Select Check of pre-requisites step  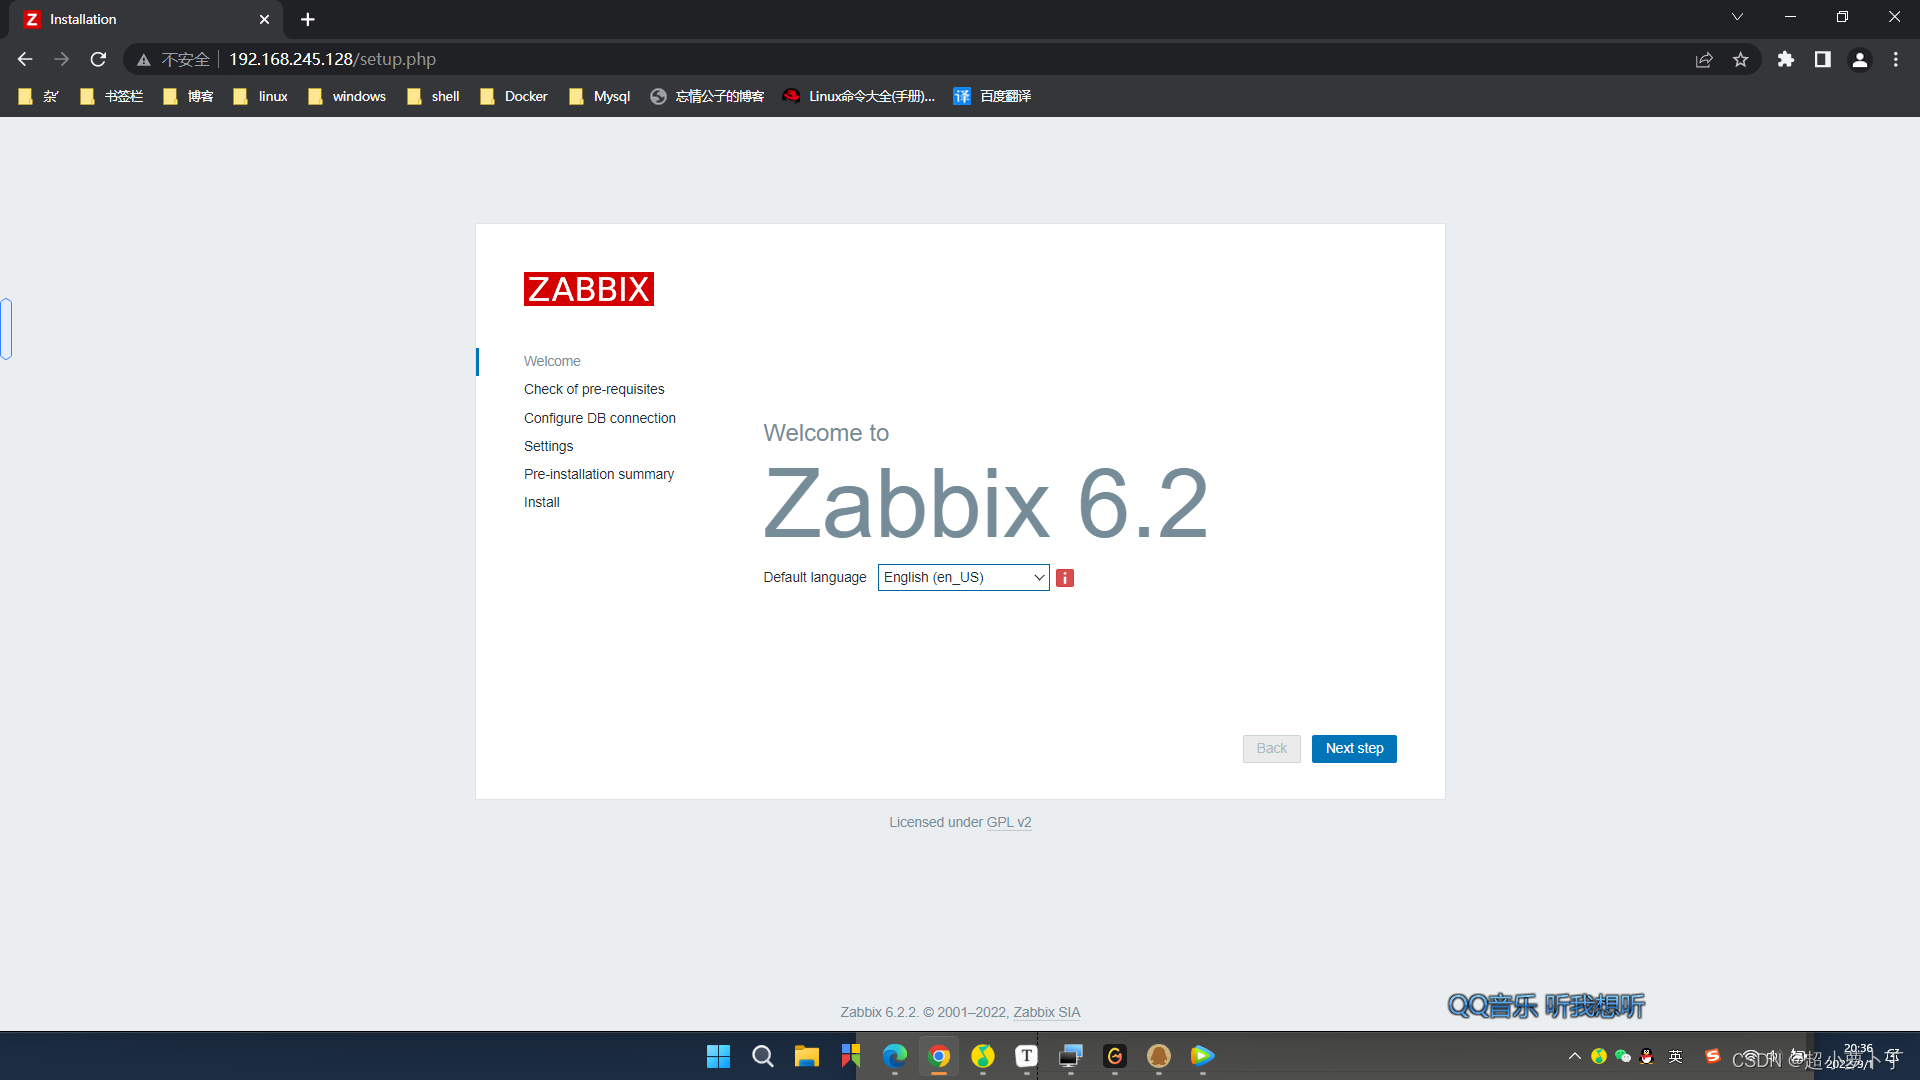click(594, 389)
